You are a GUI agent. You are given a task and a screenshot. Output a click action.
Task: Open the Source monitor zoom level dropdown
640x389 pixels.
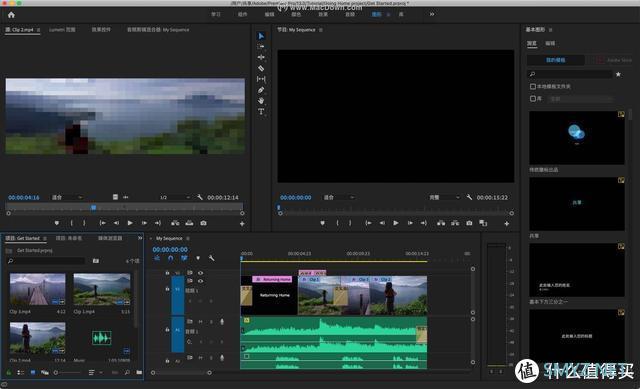pyautogui.click(x=67, y=197)
